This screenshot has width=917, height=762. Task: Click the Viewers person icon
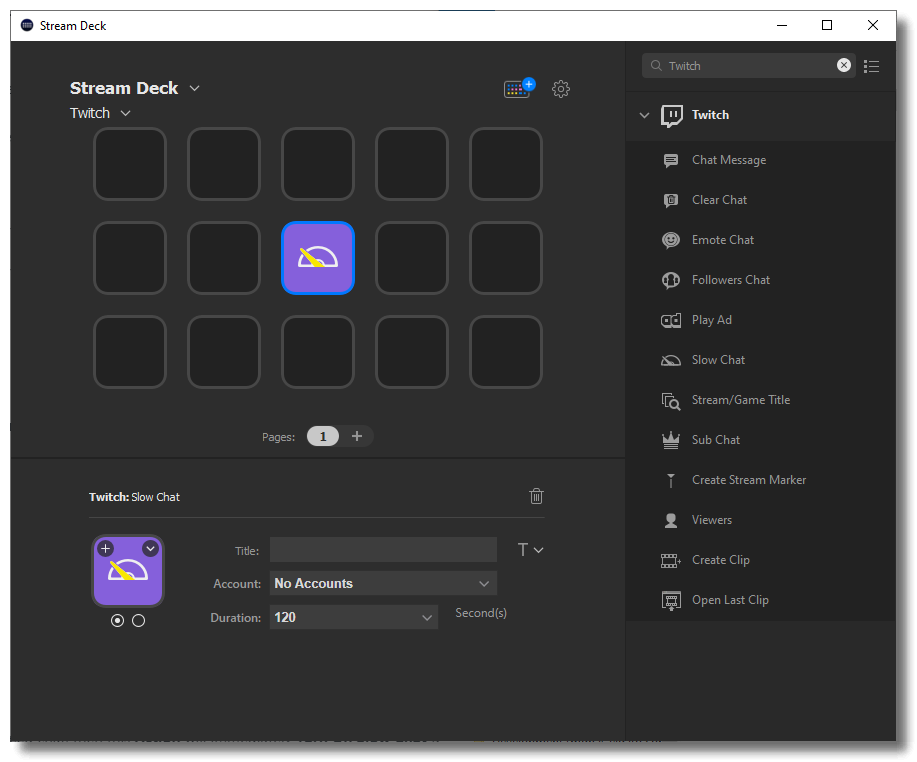(x=671, y=520)
